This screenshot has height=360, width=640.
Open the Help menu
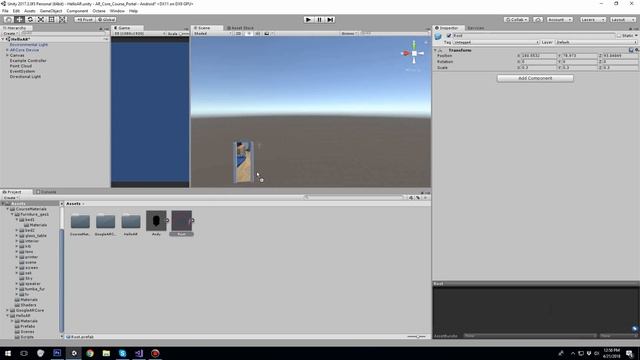point(133,11)
